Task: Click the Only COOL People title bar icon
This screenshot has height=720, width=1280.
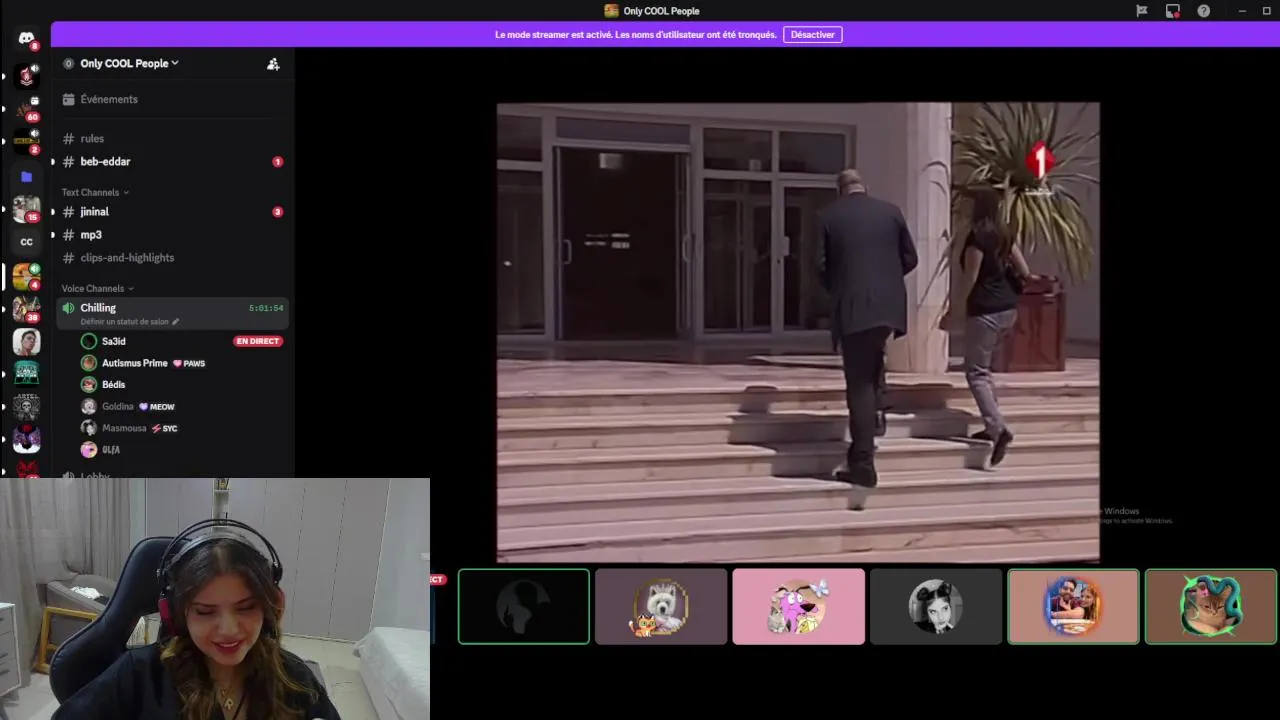Action: [611, 11]
